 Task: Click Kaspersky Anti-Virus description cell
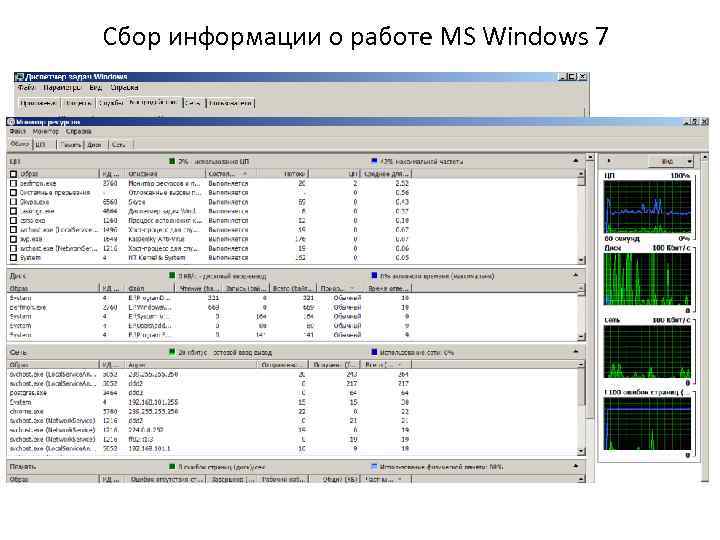[x=156, y=239]
